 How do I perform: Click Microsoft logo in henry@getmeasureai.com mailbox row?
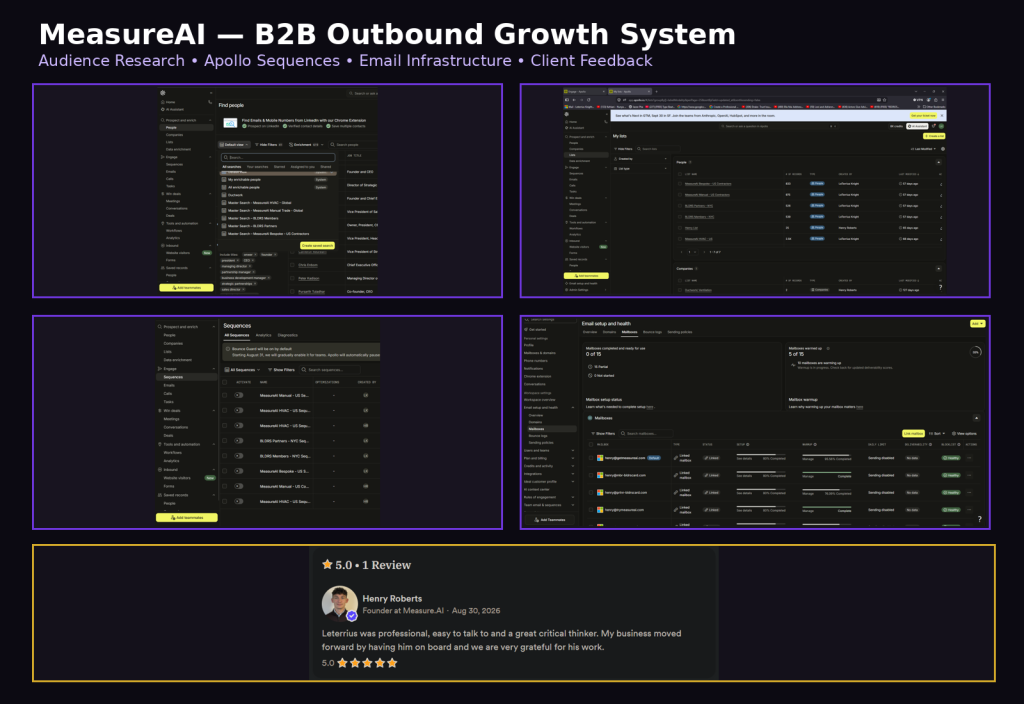pyautogui.click(x=600, y=458)
